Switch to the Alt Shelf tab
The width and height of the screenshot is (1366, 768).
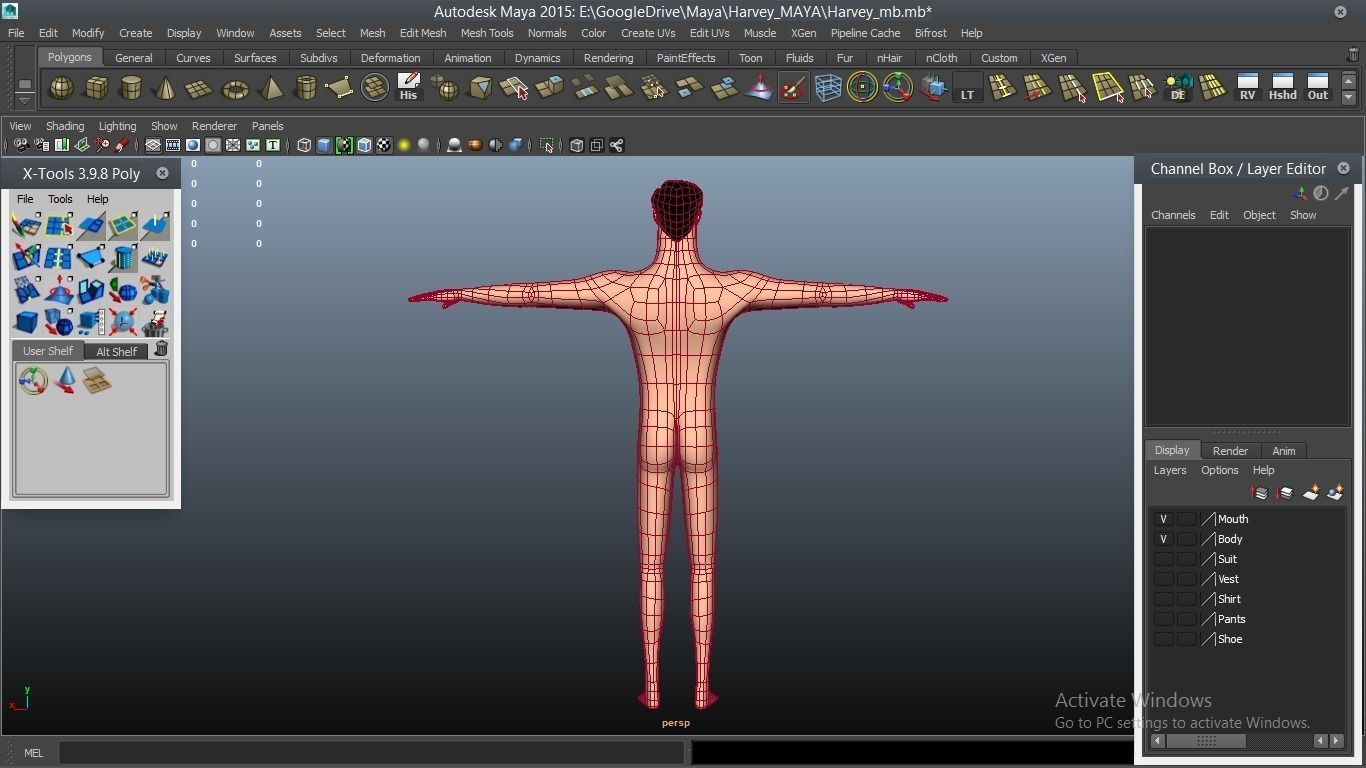(116, 351)
